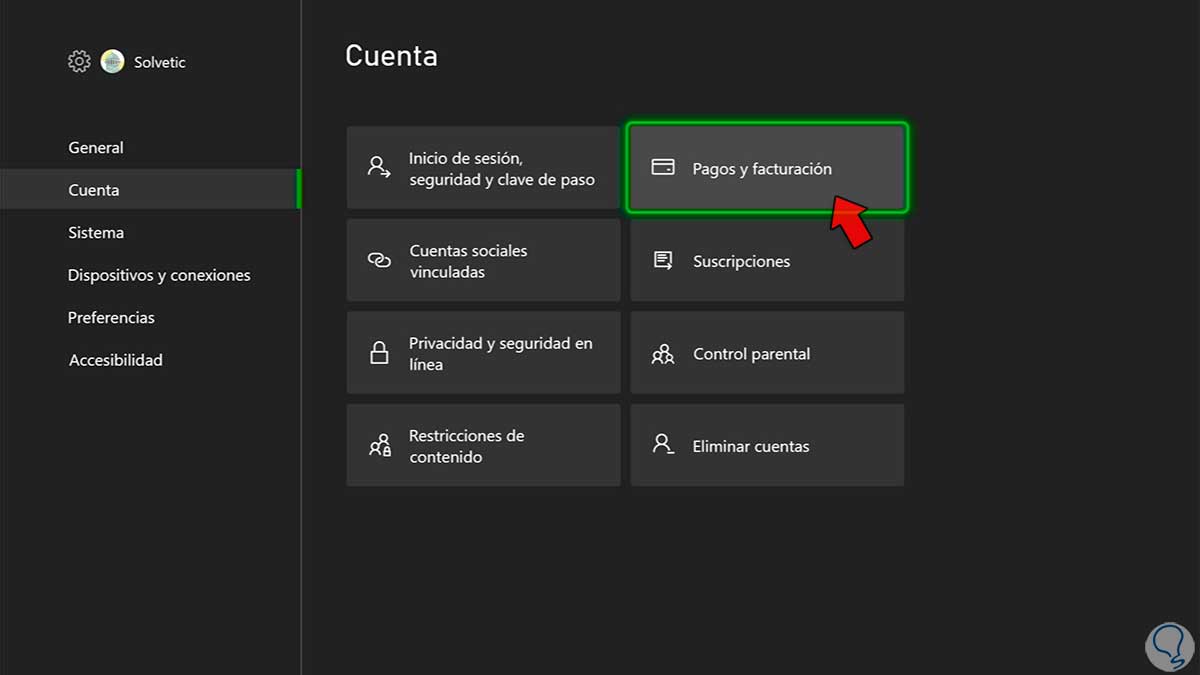Open Eliminar cuentas option
This screenshot has height=675, width=1200.
click(751, 447)
